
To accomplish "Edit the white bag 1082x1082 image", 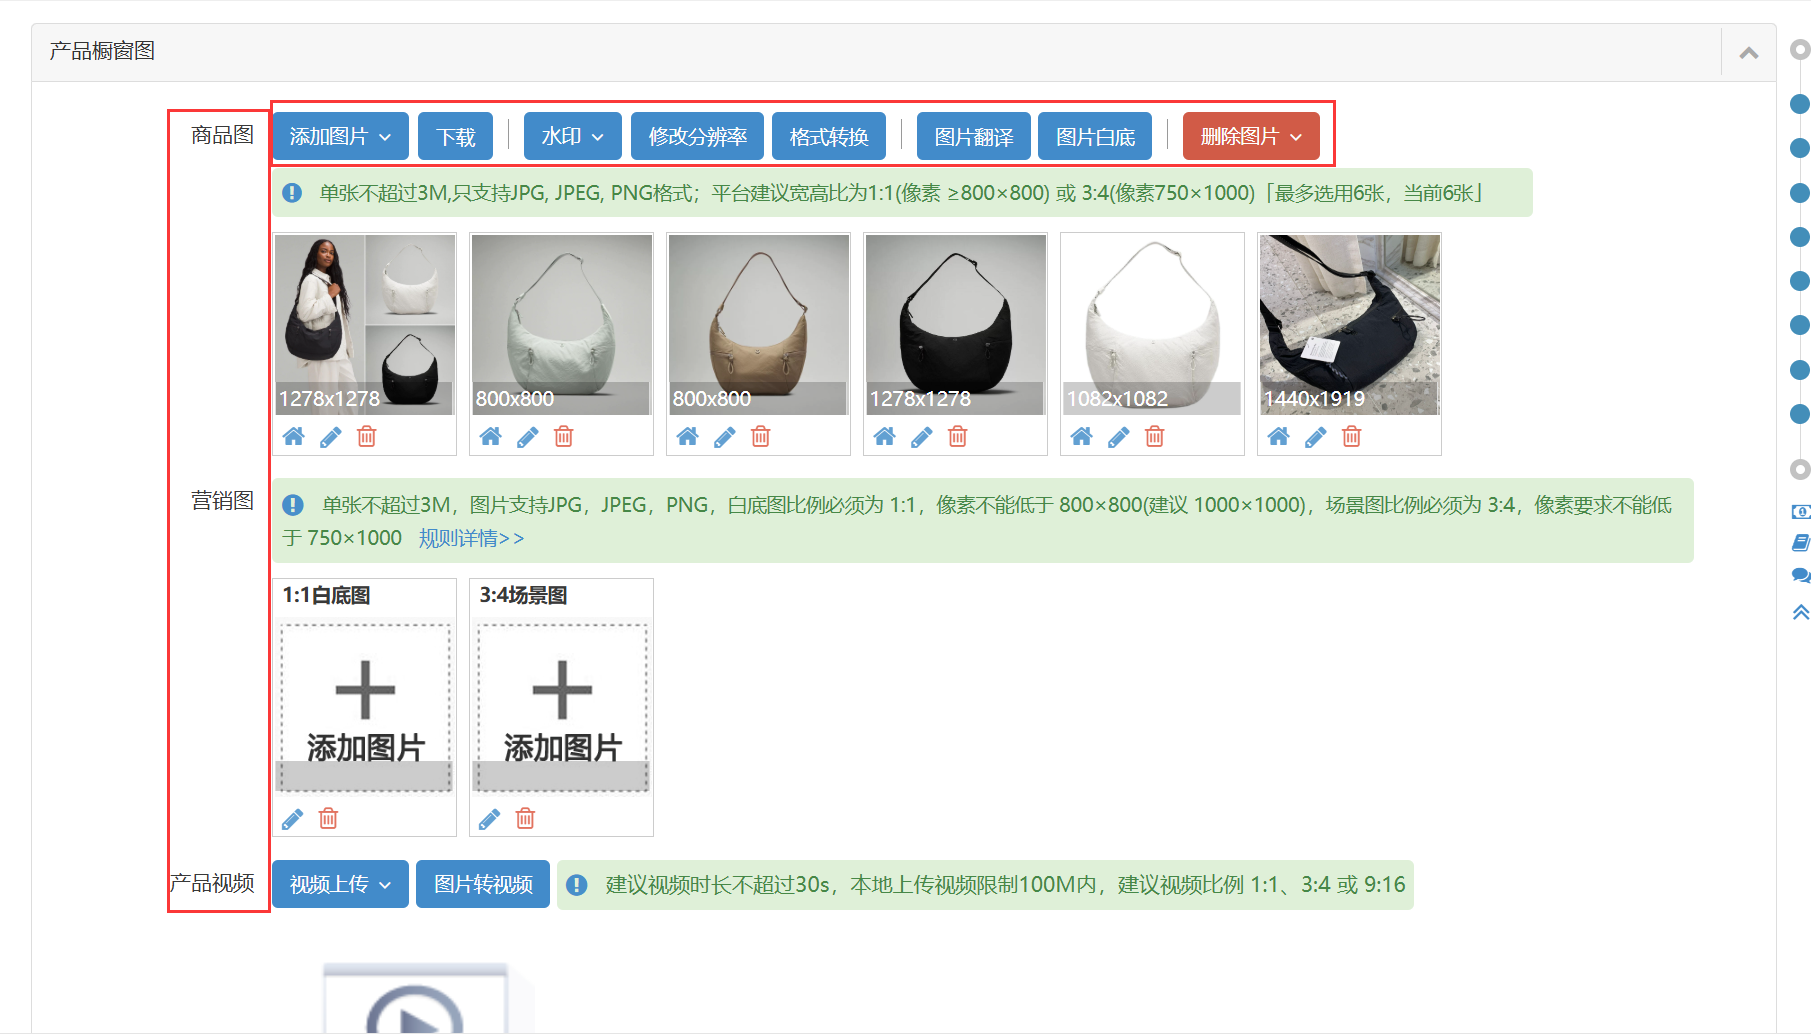I will pos(1118,437).
